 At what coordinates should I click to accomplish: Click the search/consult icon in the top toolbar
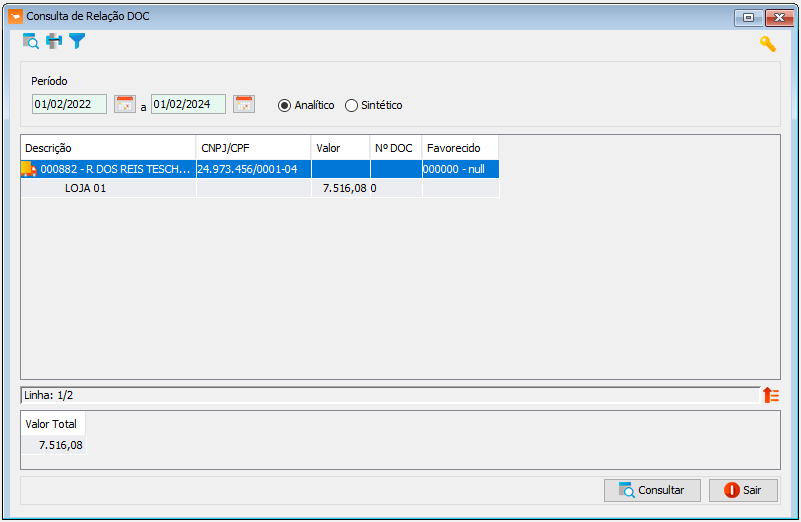click(x=31, y=41)
